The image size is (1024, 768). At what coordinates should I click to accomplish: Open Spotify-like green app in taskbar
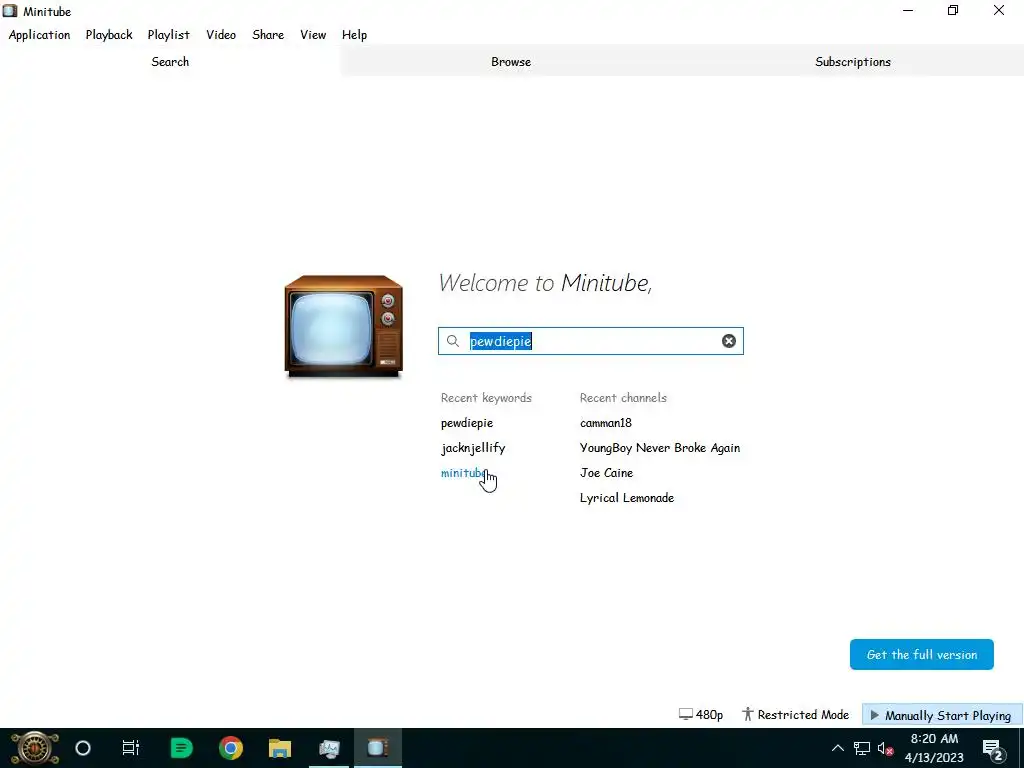(182, 748)
